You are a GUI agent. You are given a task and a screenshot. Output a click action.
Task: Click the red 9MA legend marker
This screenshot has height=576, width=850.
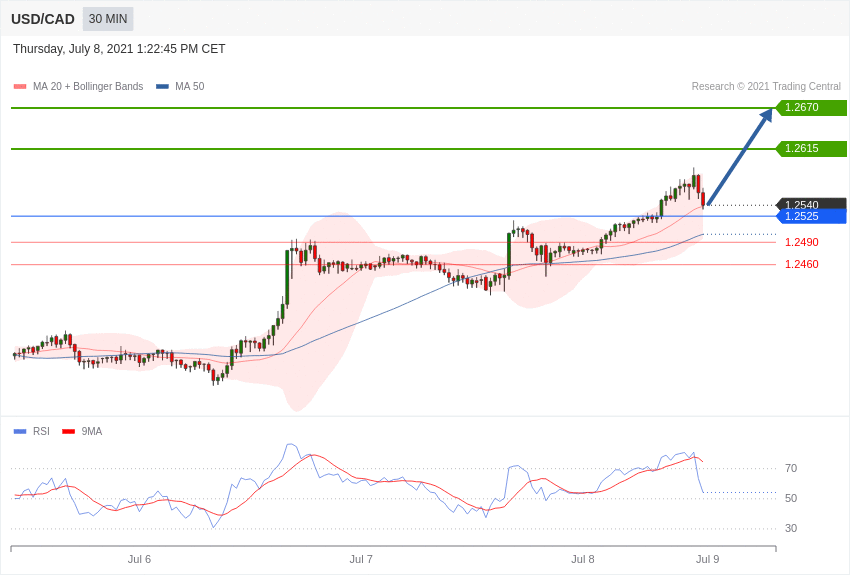[68, 432]
